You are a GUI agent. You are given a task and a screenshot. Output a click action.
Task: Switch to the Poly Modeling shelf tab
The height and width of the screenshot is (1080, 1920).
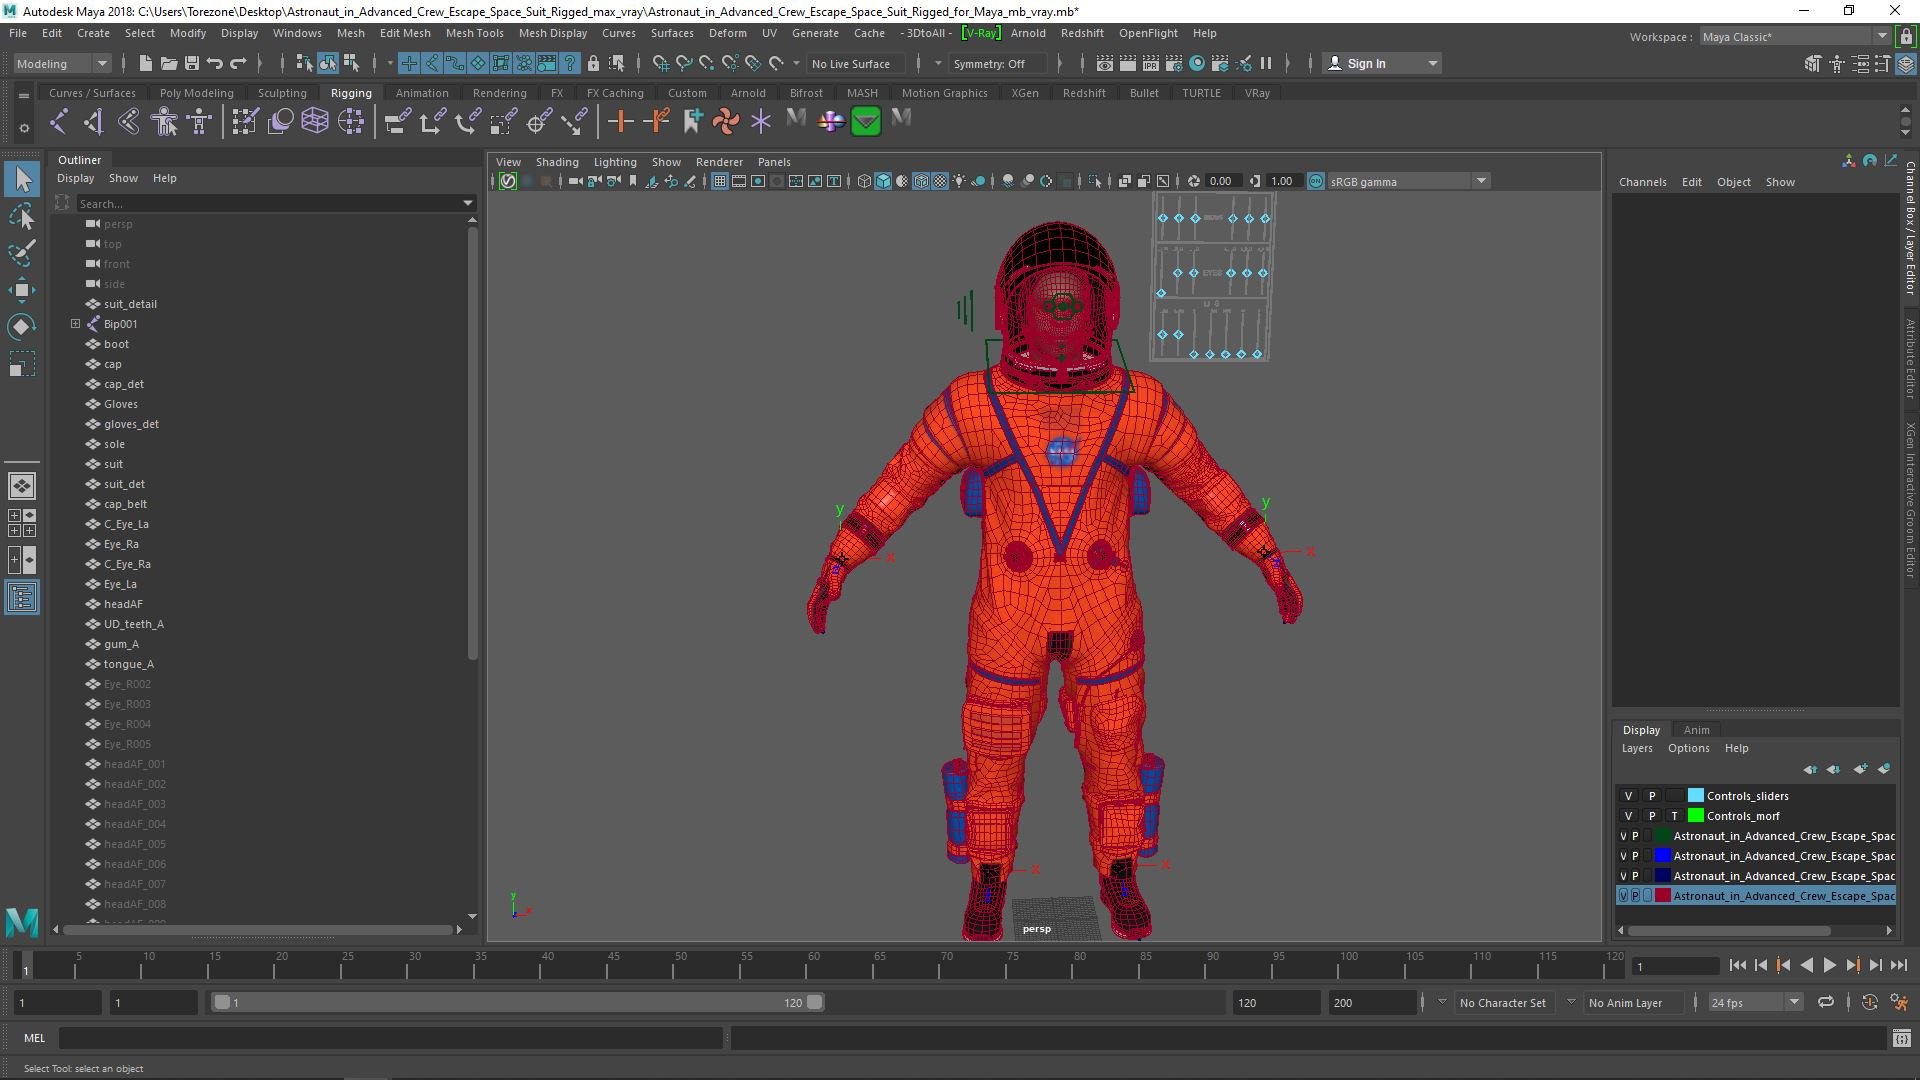(x=196, y=93)
